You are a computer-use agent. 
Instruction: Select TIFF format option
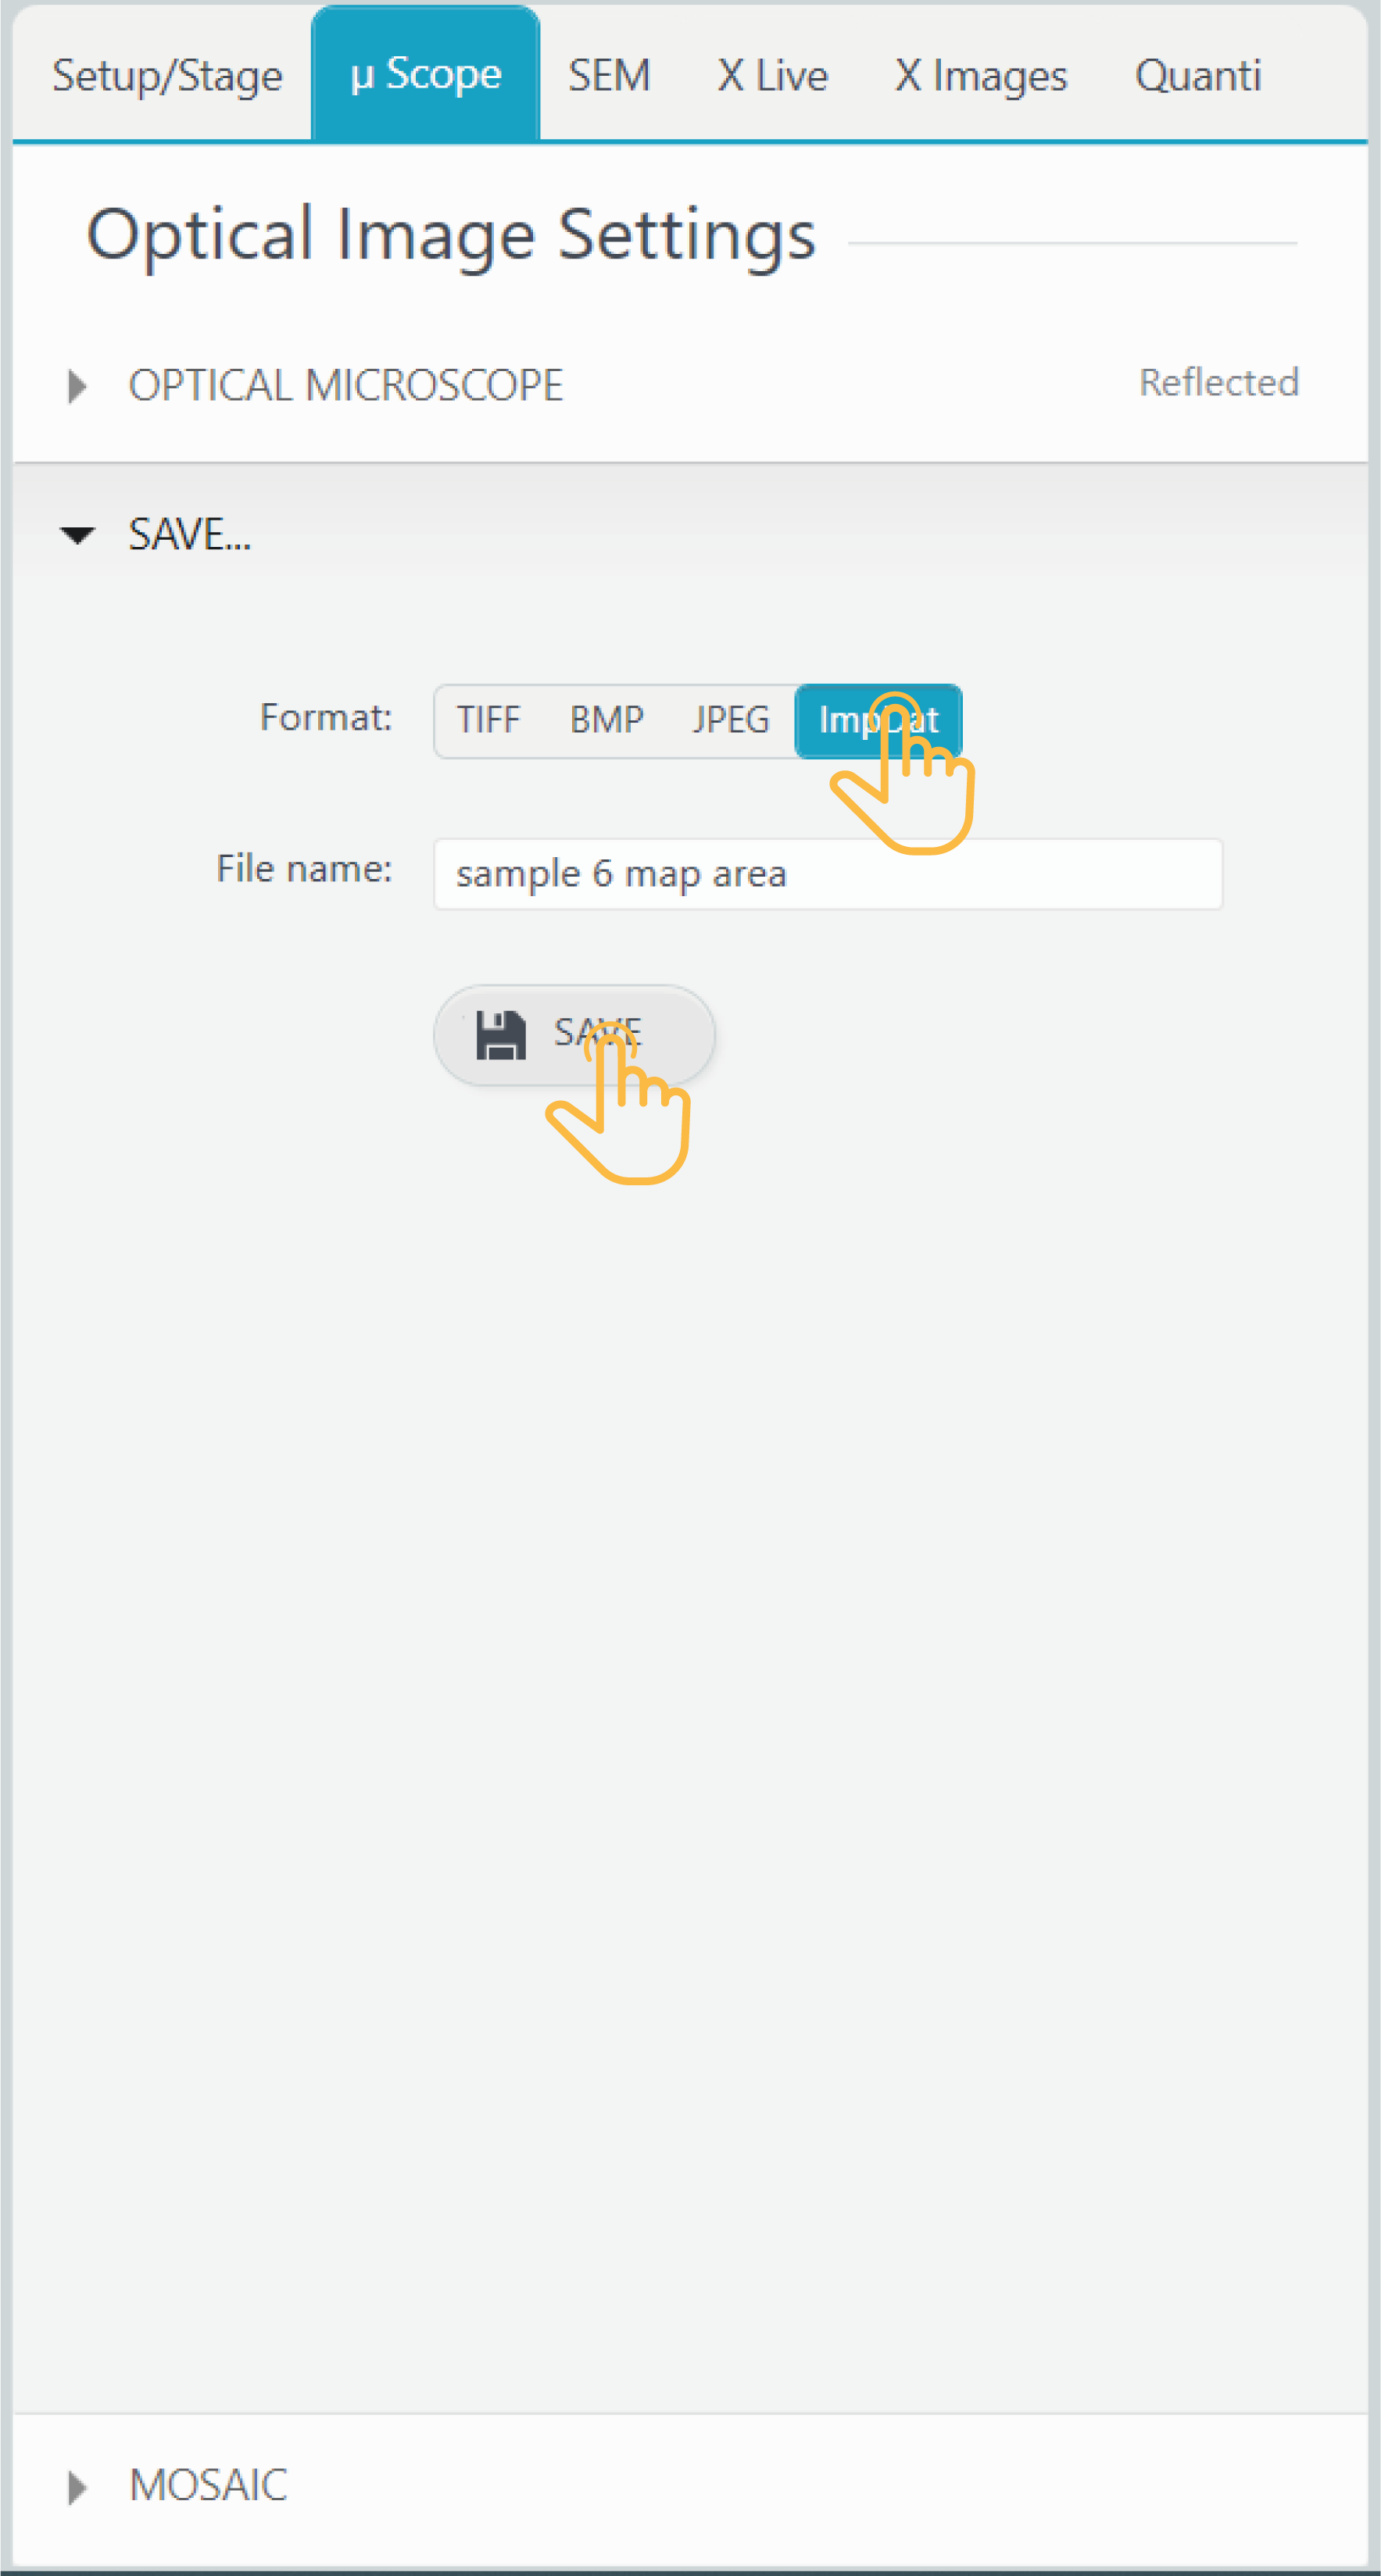(x=489, y=720)
